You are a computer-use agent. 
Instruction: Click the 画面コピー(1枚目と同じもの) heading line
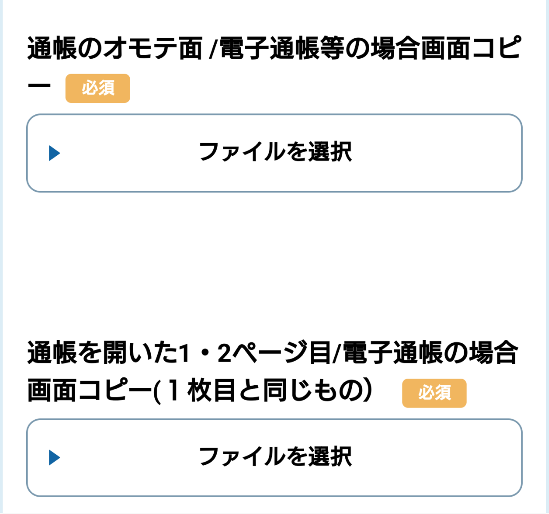pos(200,391)
